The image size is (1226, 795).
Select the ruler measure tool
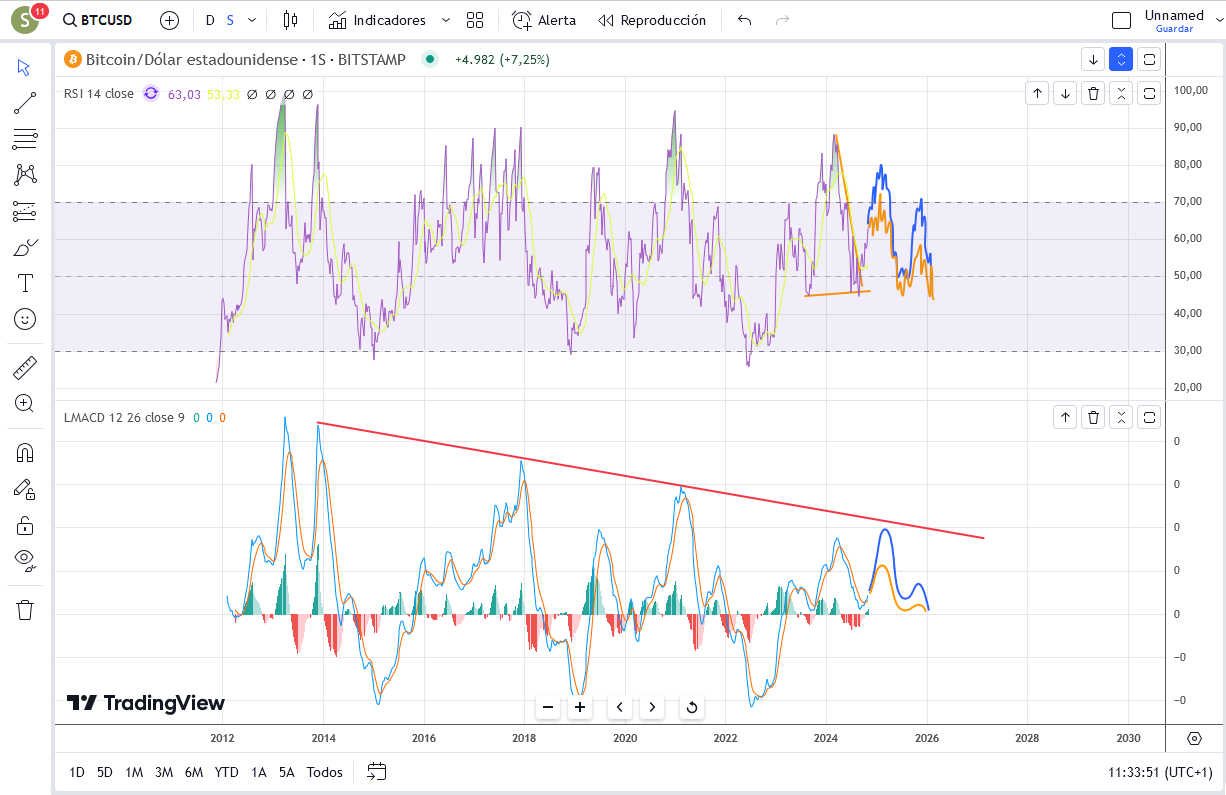25,367
